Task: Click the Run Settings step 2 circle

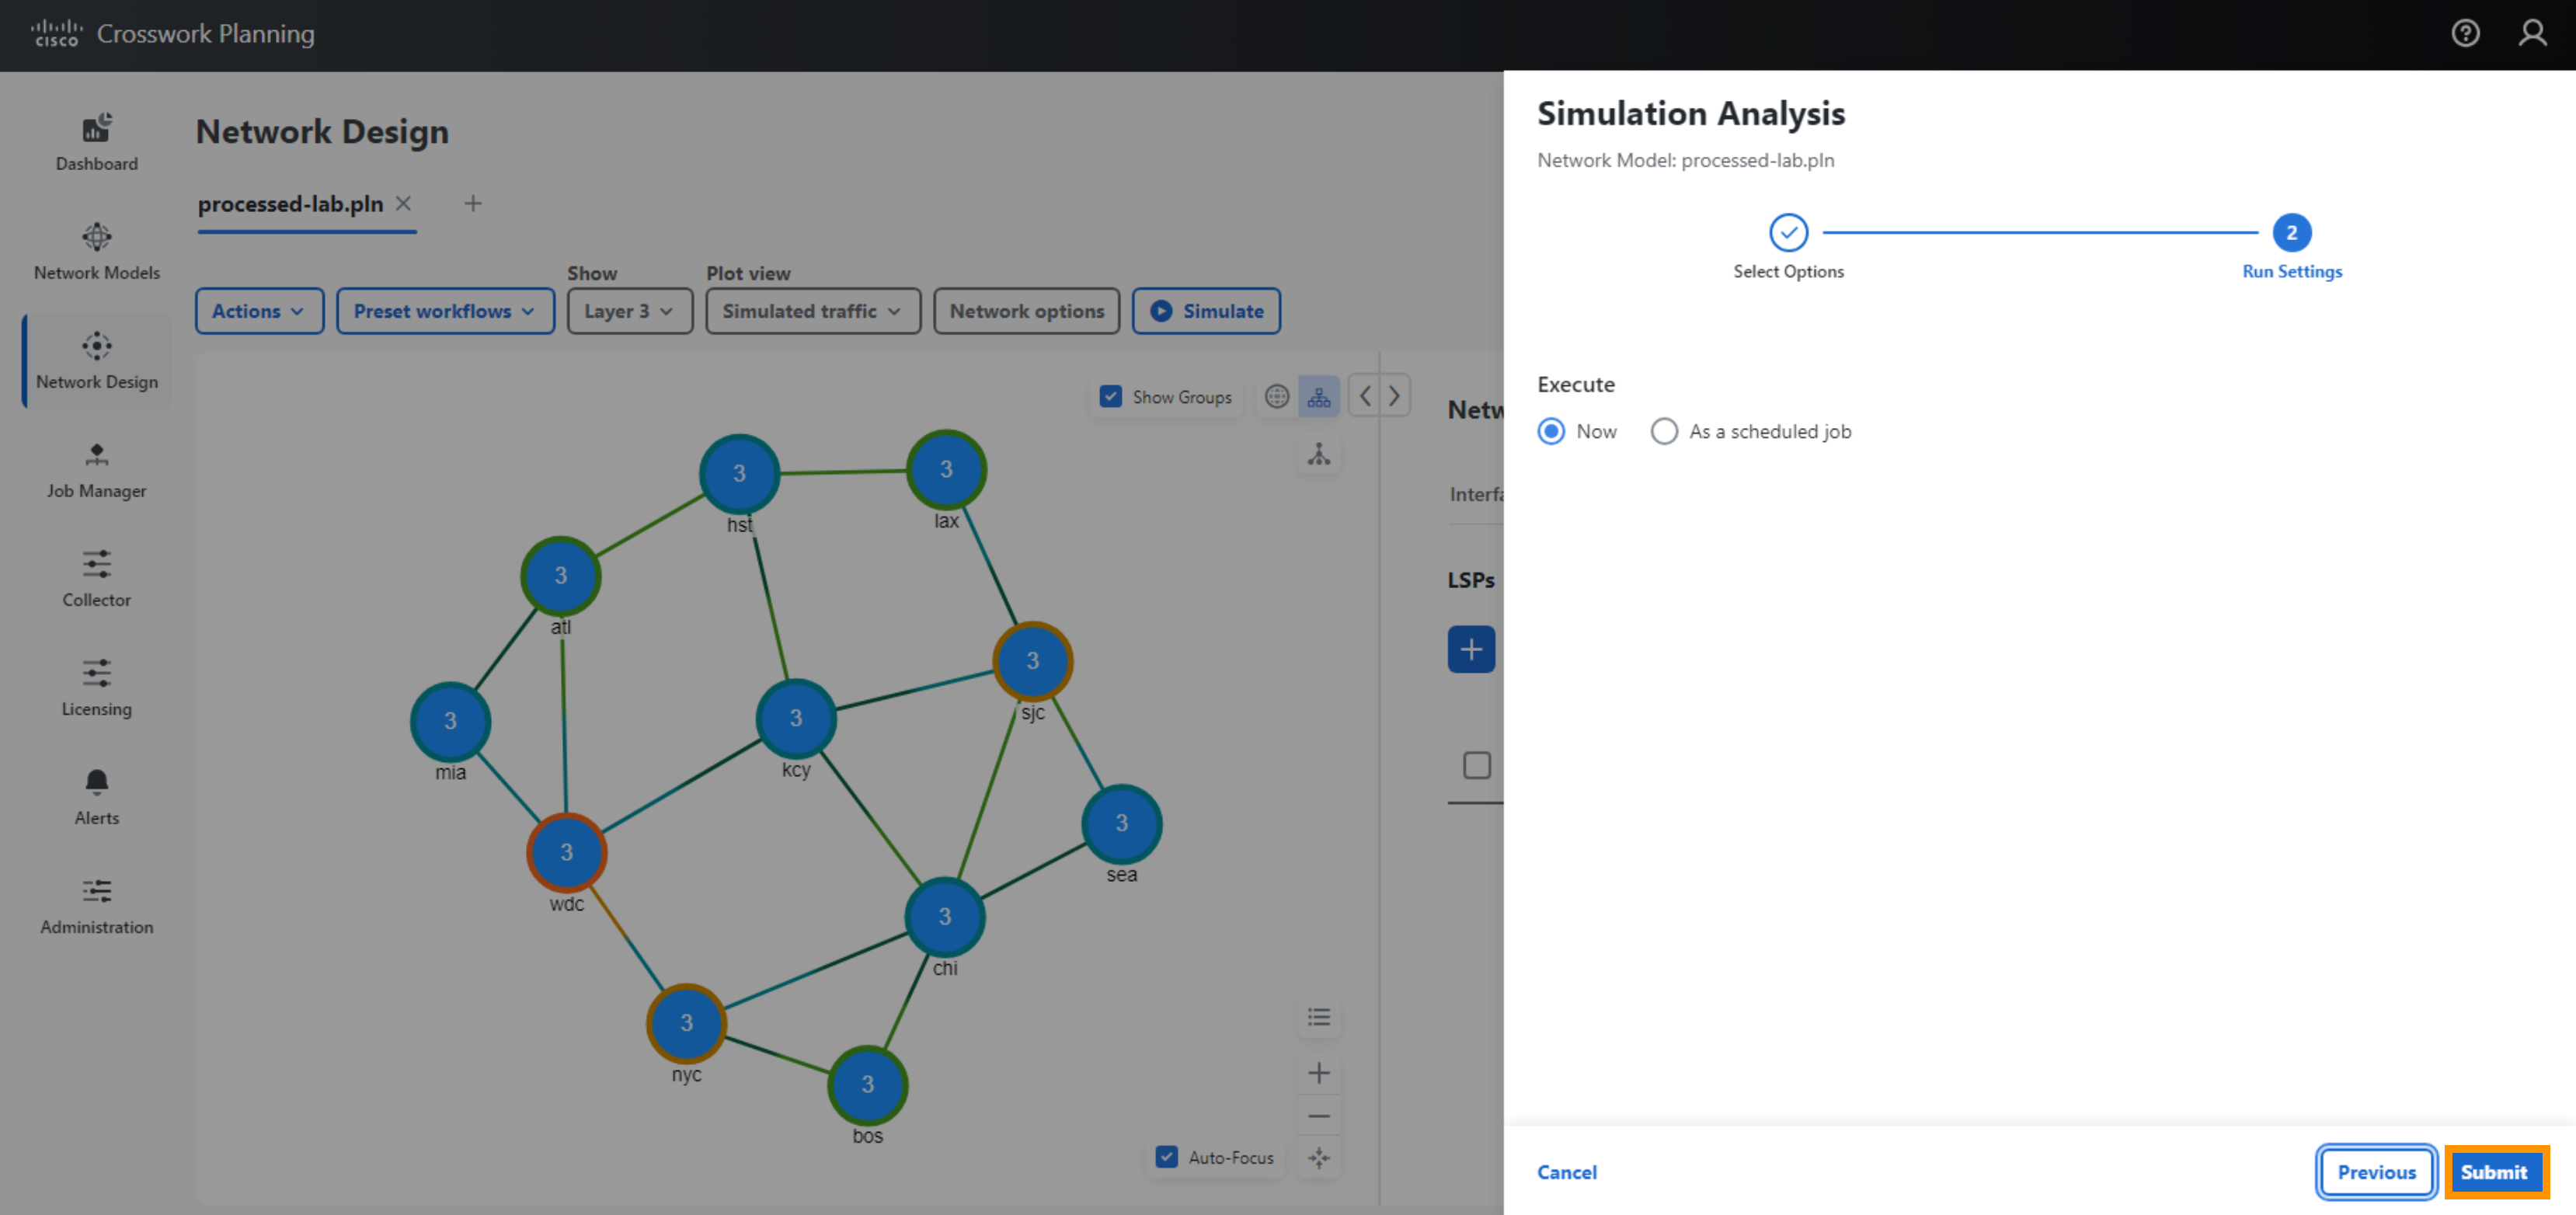Action: pos(2291,233)
